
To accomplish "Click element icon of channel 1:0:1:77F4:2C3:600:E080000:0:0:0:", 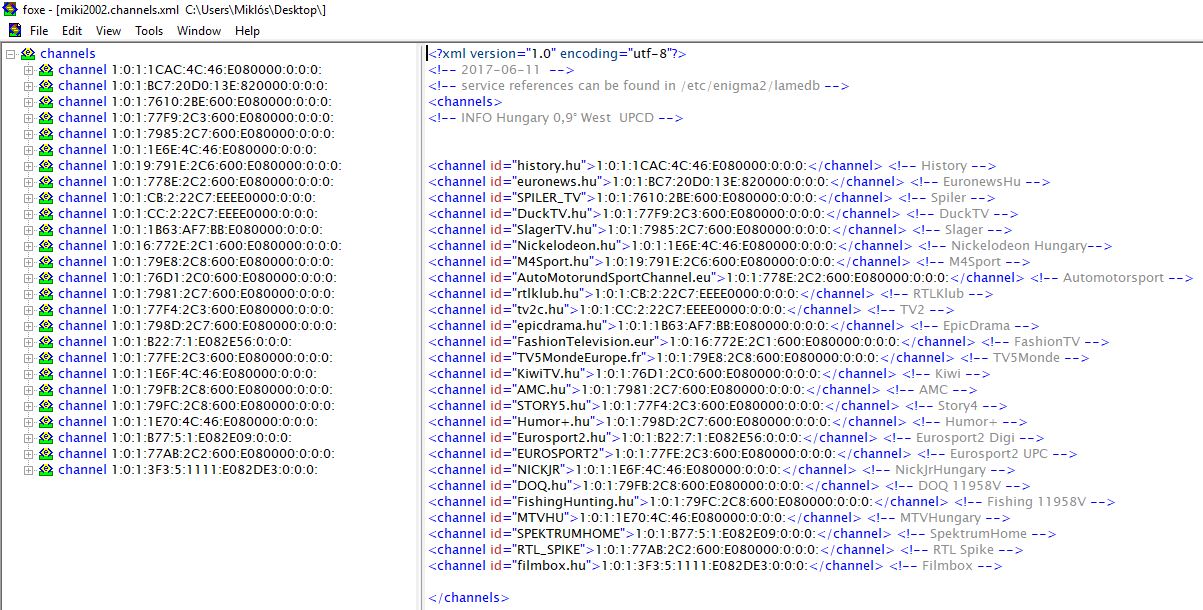I will [x=46, y=310].
